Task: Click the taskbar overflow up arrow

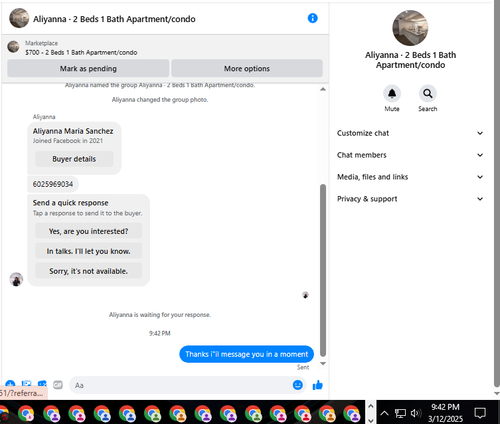Action: [371, 406]
